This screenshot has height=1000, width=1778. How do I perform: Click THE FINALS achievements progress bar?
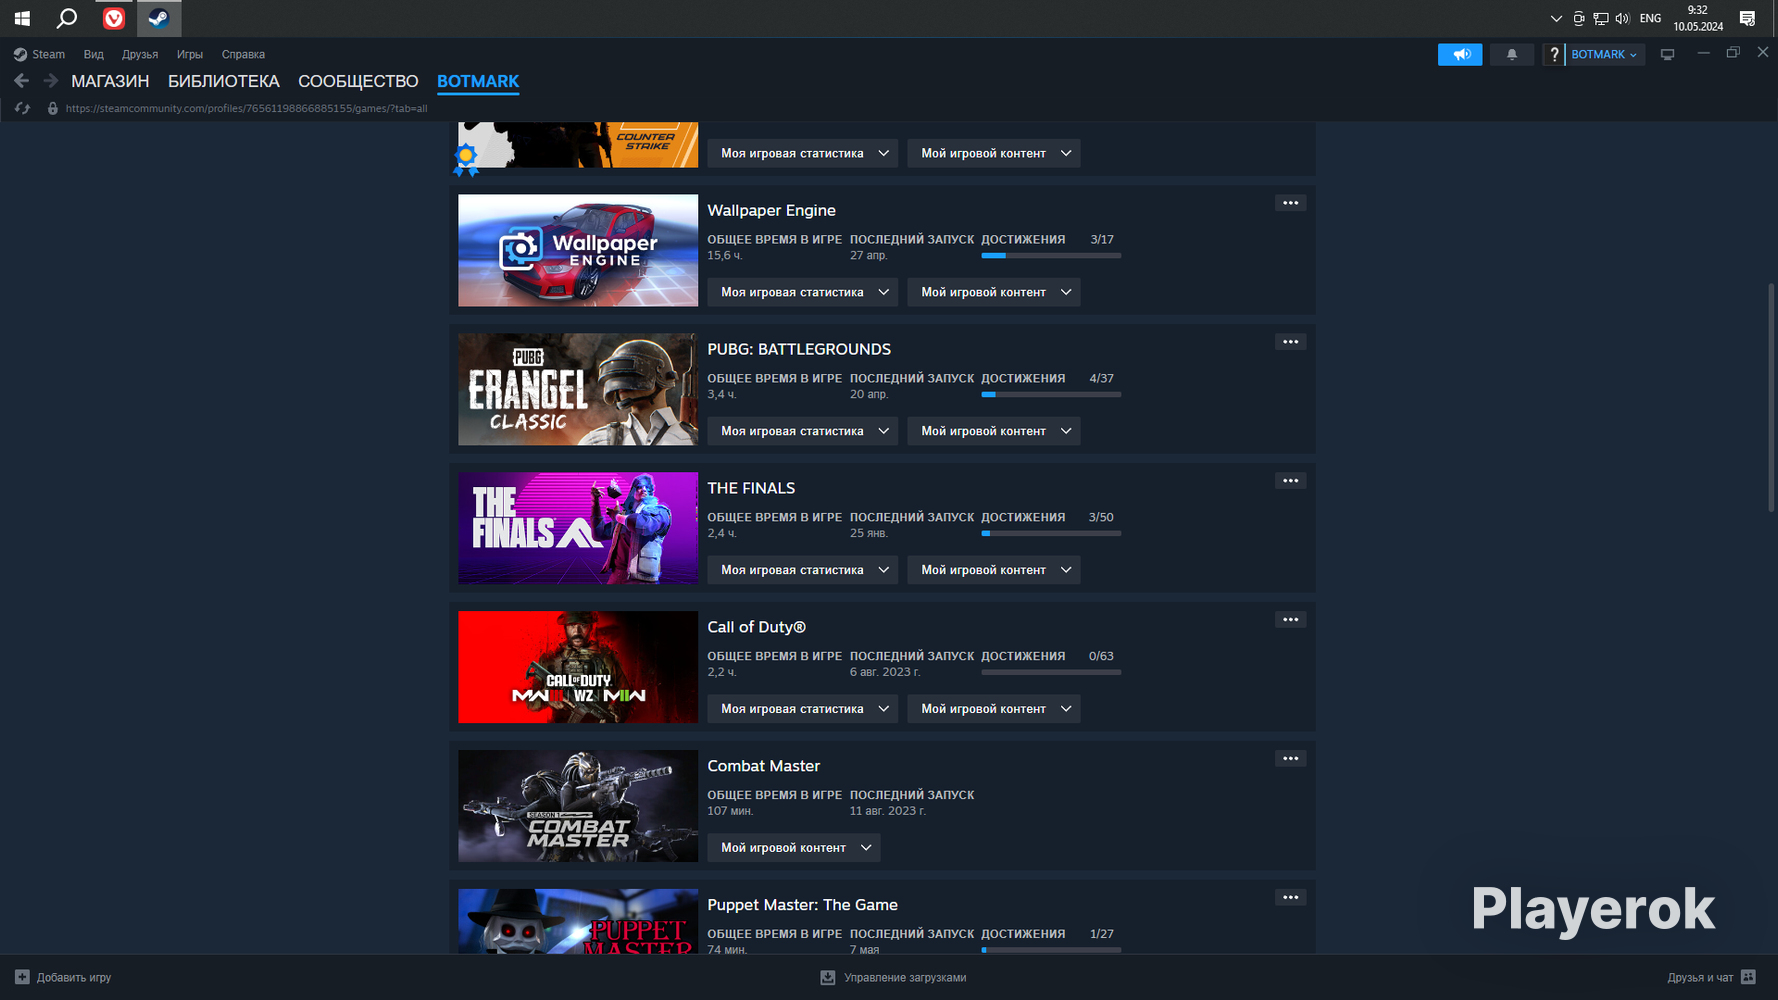tap(1051, 534)
